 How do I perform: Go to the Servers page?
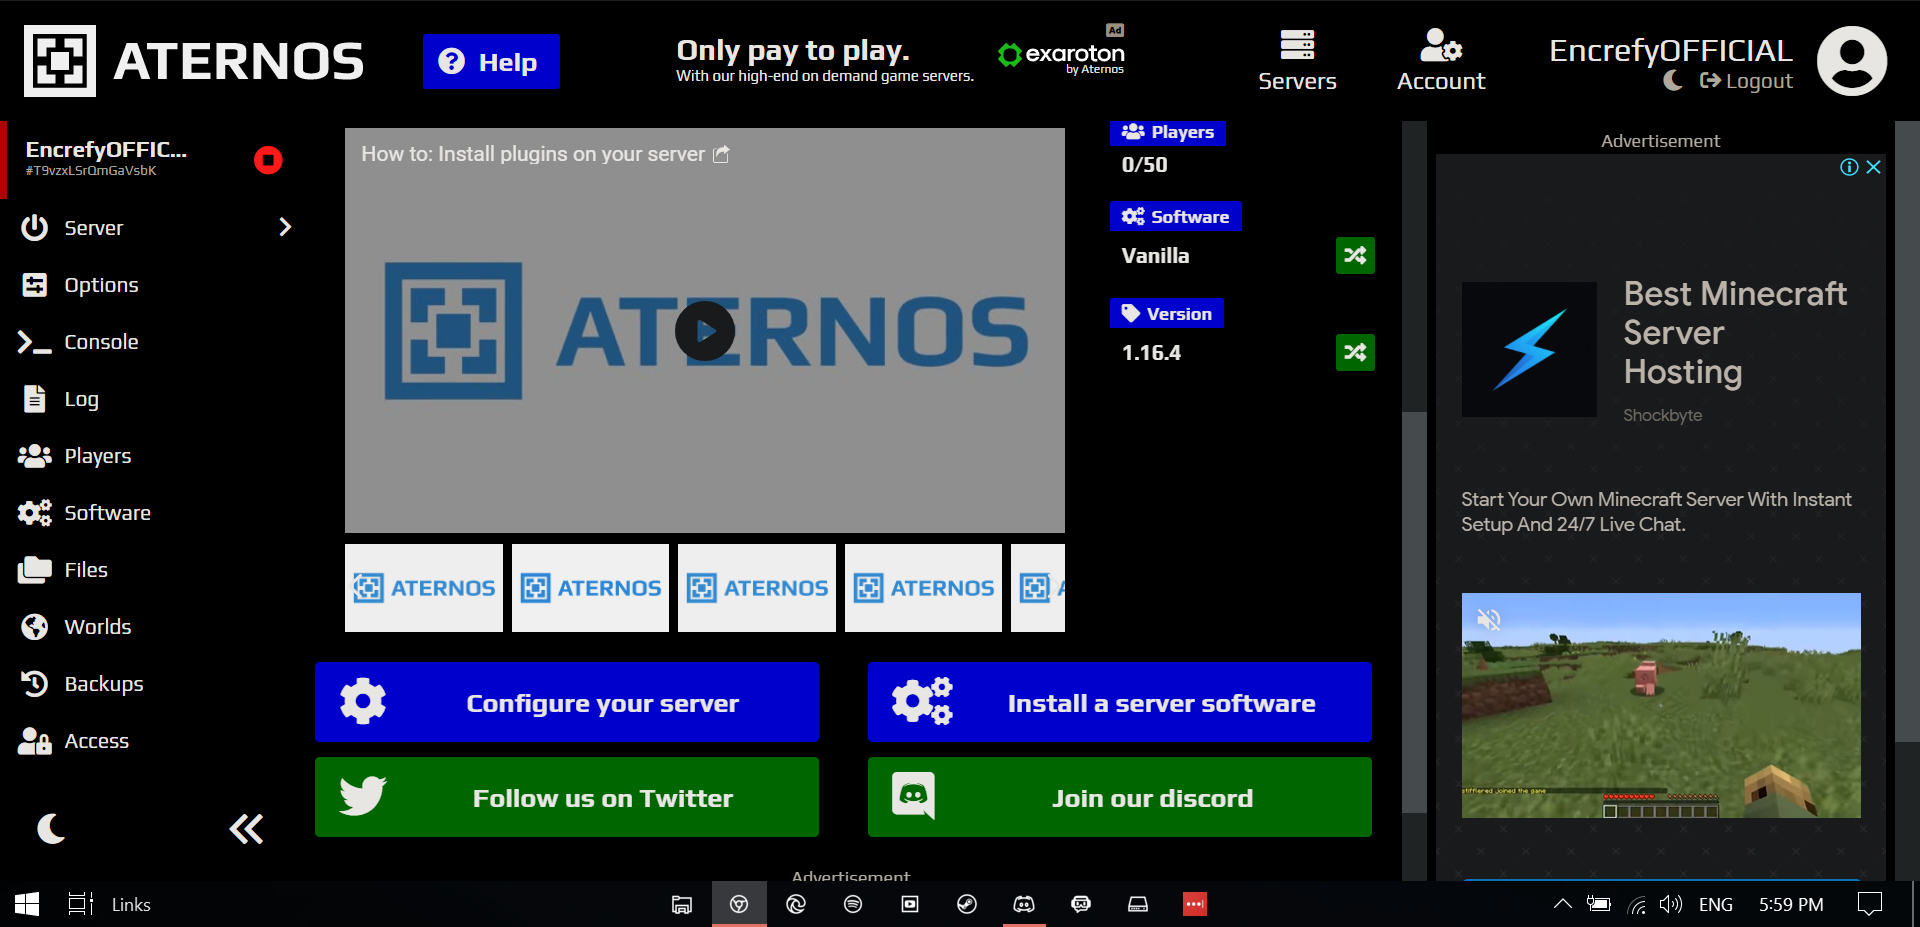pos(1297,61)
